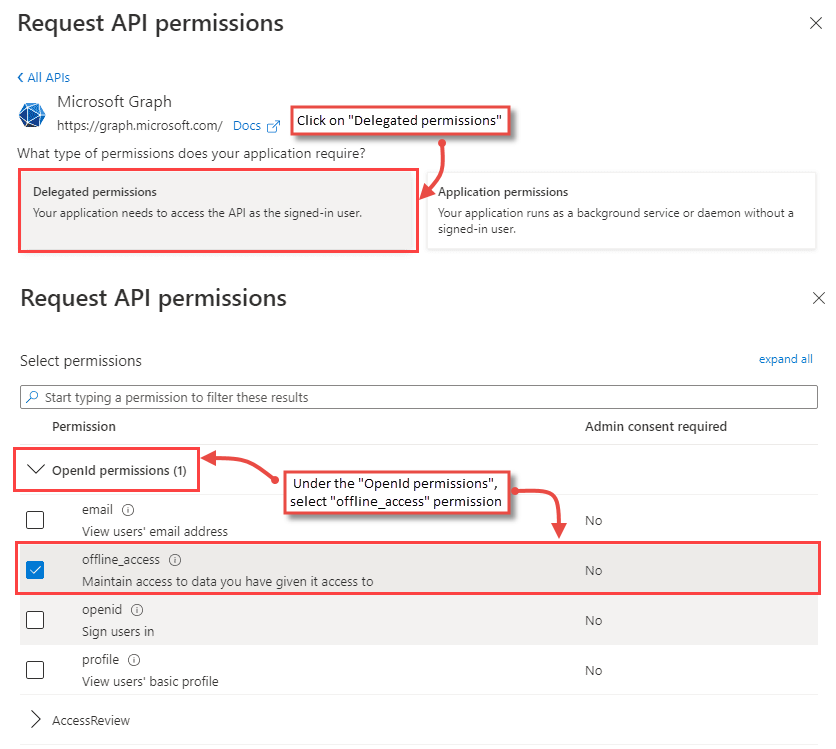Enable the openid permission checkbox
Viewport: 836px width, 749px height.
[x=35, y=620]
